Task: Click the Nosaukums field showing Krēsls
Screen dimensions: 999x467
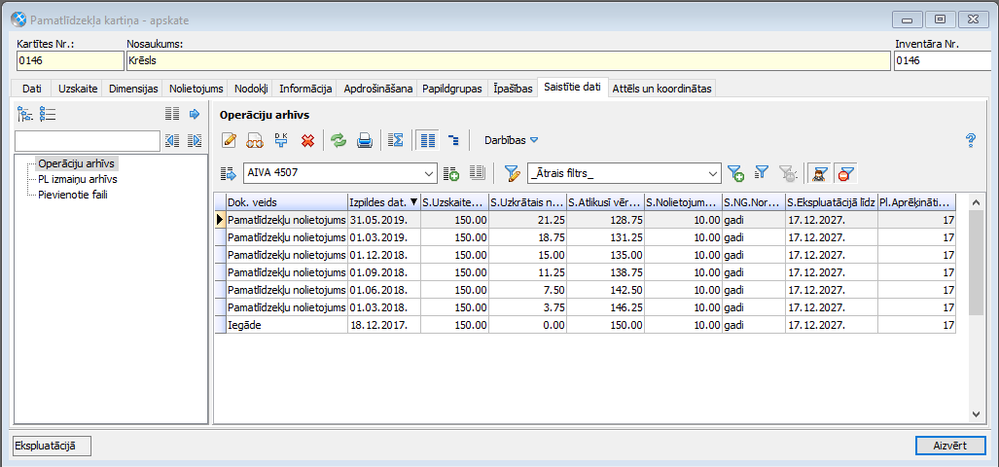Action: (508, 61)
